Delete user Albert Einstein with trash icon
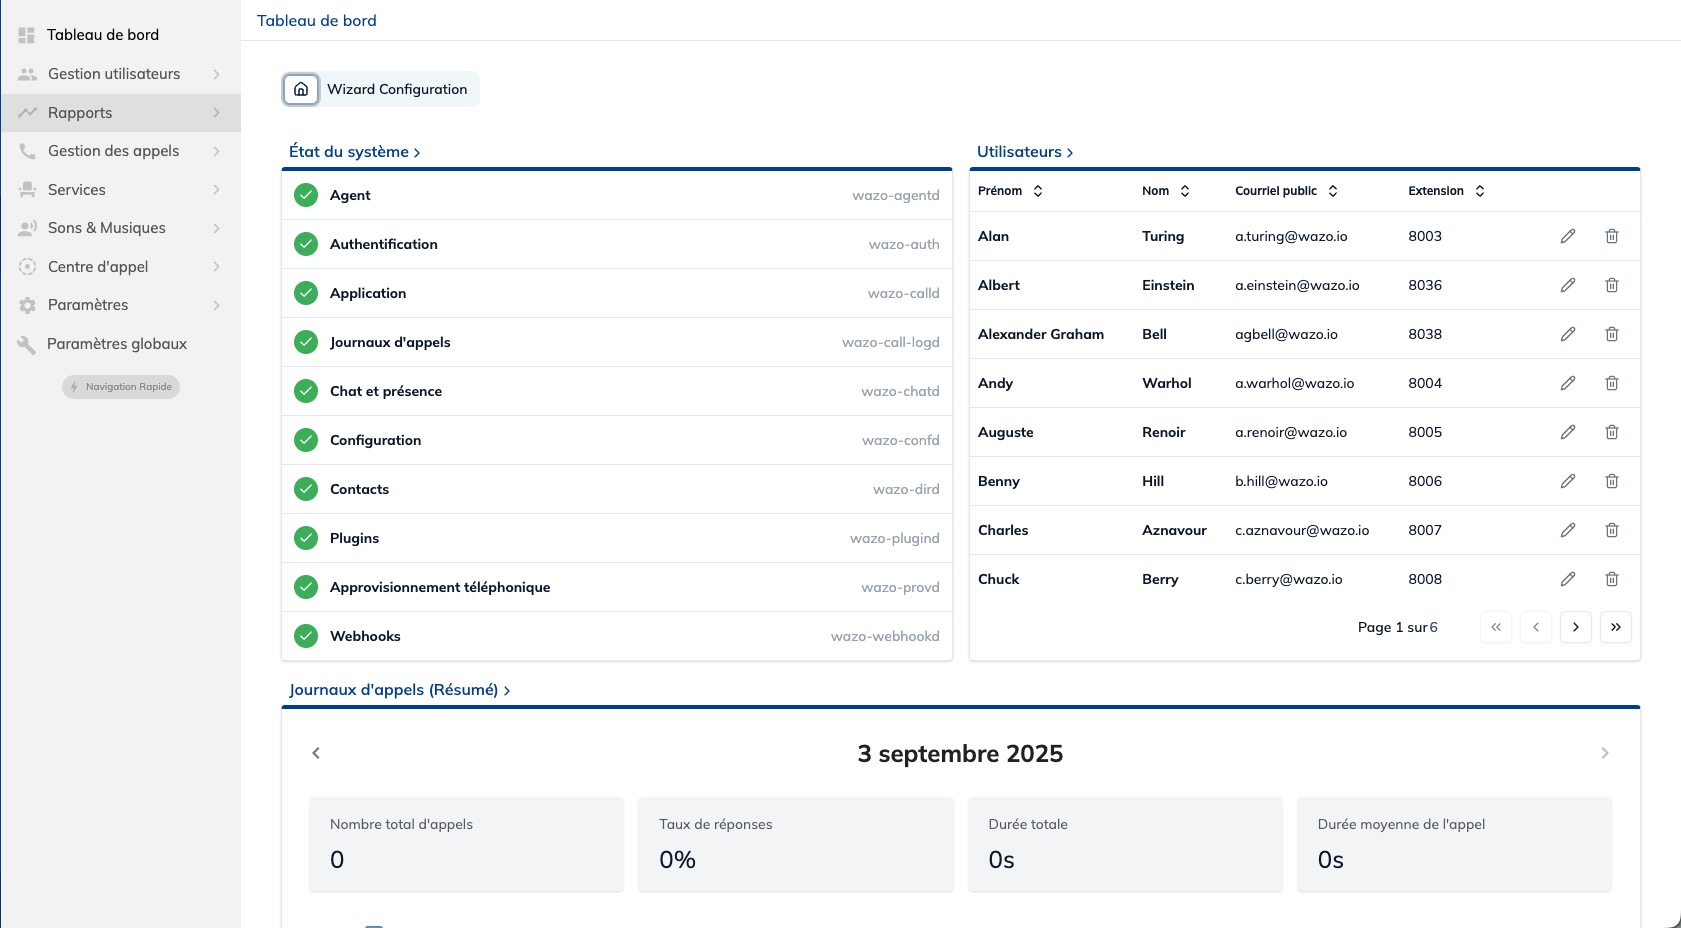 [1612, 285]
